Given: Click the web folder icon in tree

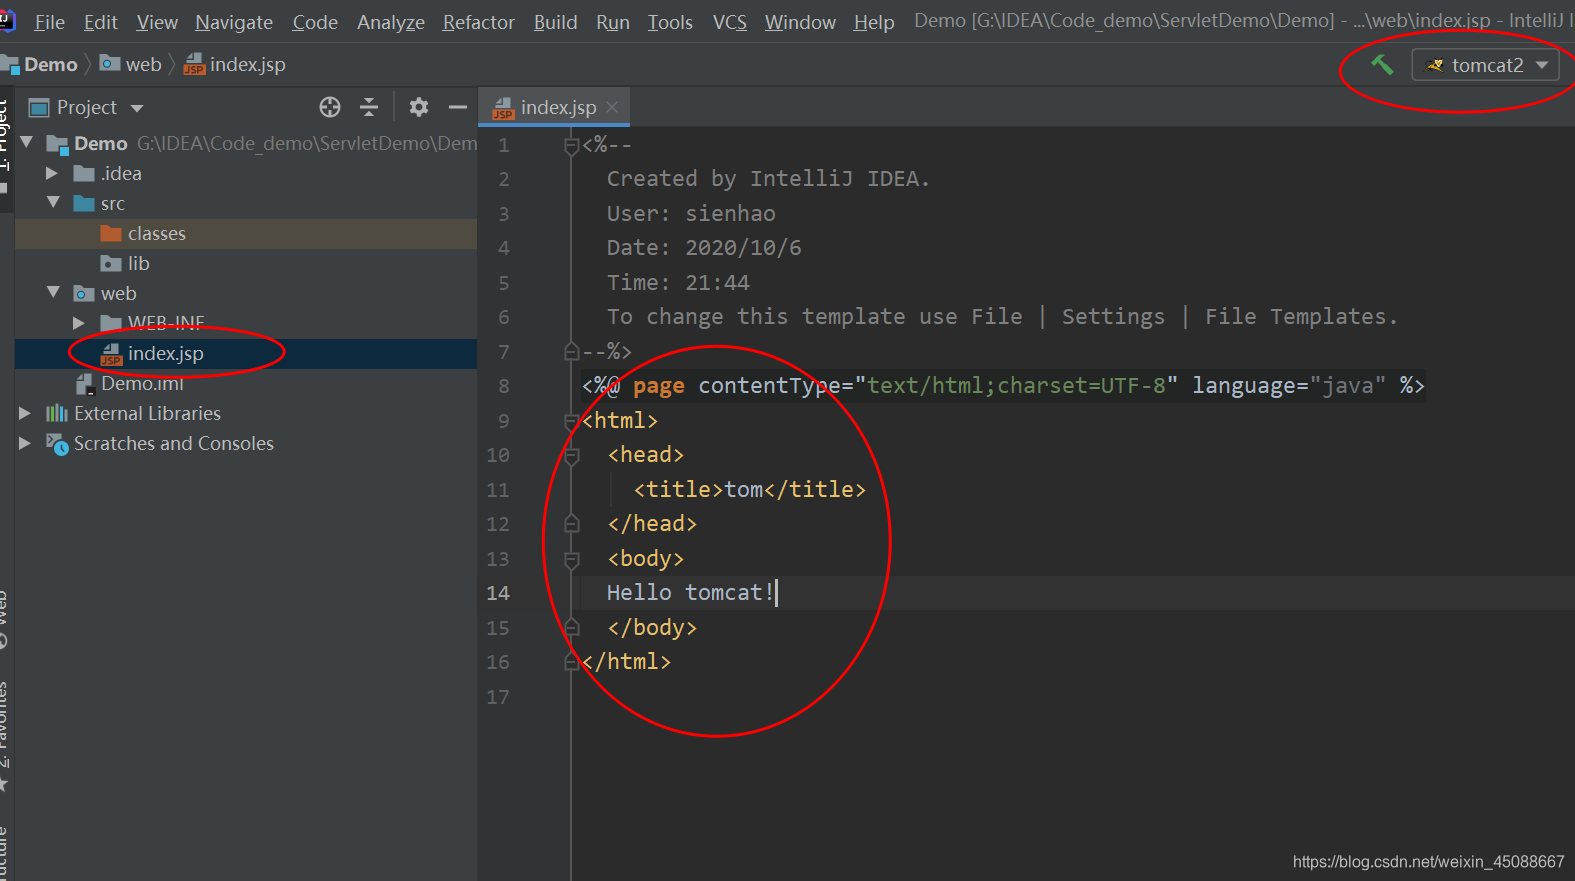Looking at the screenshot, I should click(84, 293).
